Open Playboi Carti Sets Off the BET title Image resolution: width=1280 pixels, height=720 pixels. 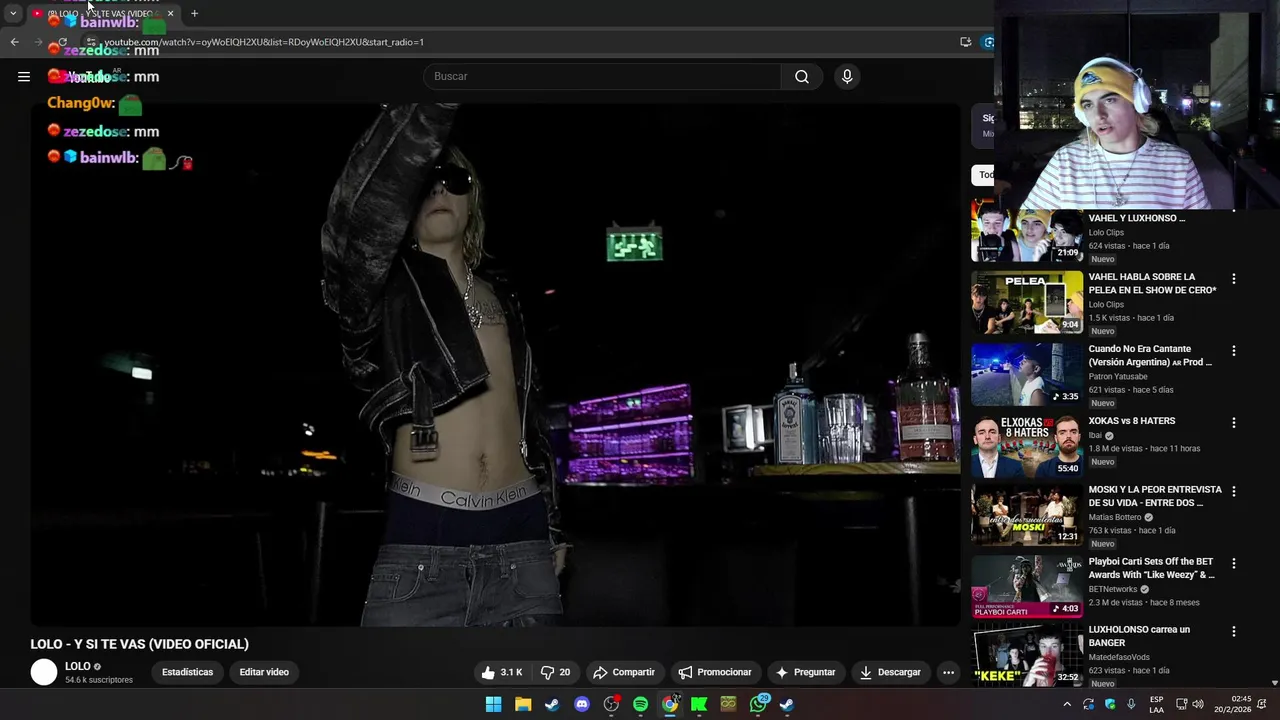pyautogui.click(x=1152, y=568)
